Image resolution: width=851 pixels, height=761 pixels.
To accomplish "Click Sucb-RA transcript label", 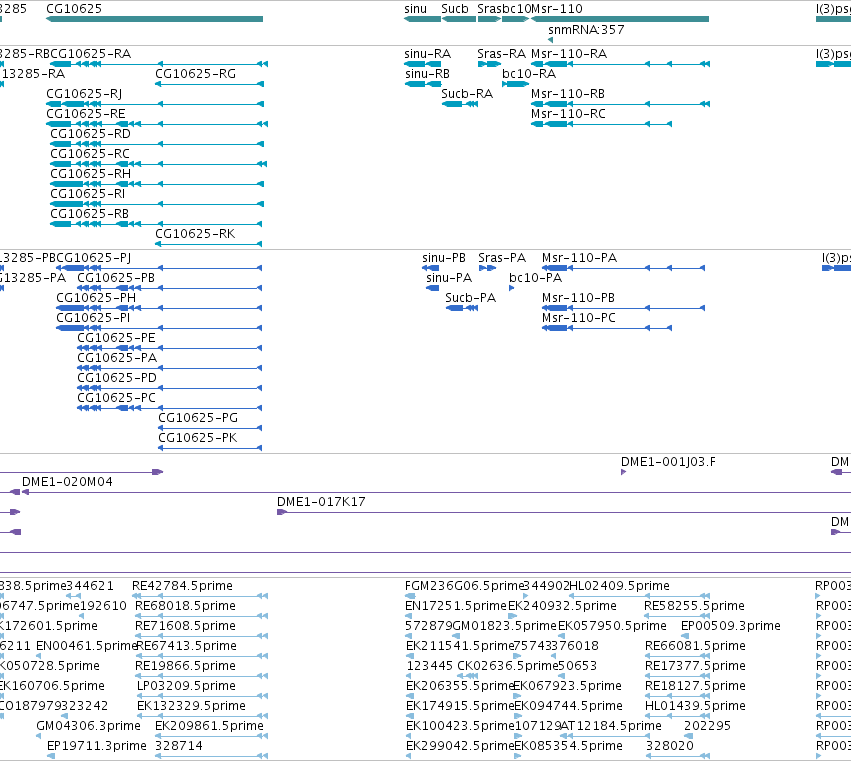I will pos(467,94).
